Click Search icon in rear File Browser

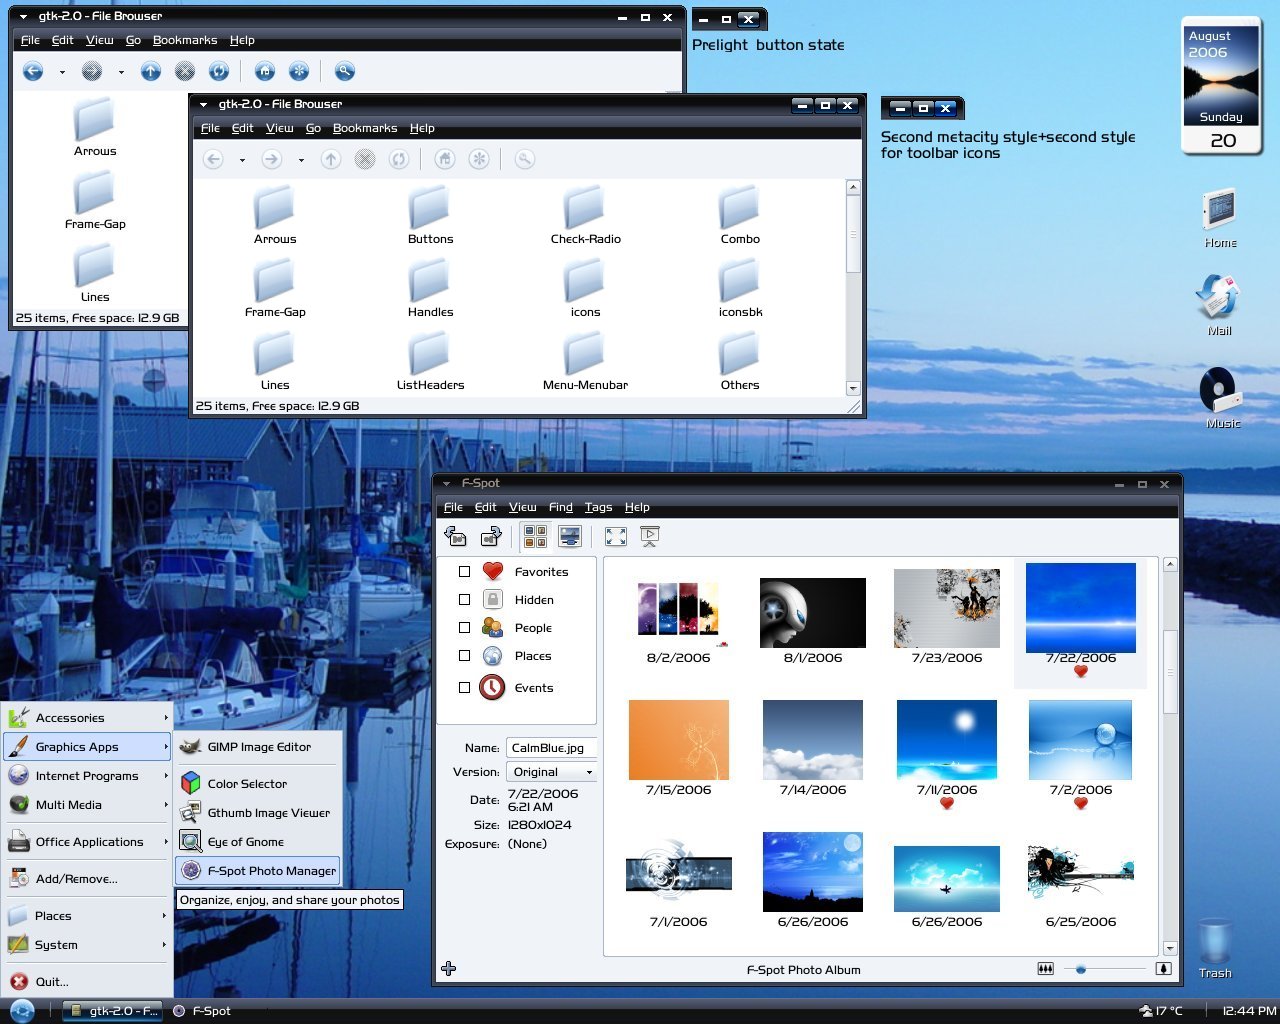click(x=344, y=71)
